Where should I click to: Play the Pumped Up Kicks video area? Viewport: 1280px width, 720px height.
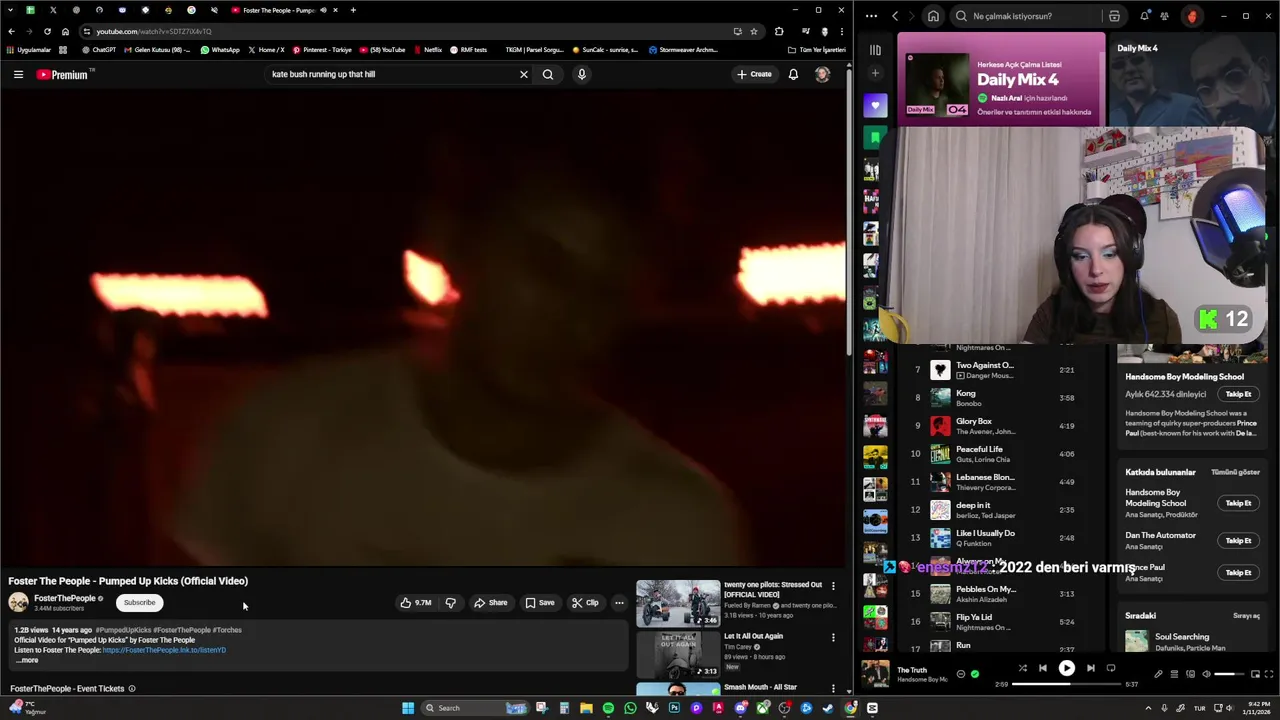pyautogui.click(x=423, y=328)
